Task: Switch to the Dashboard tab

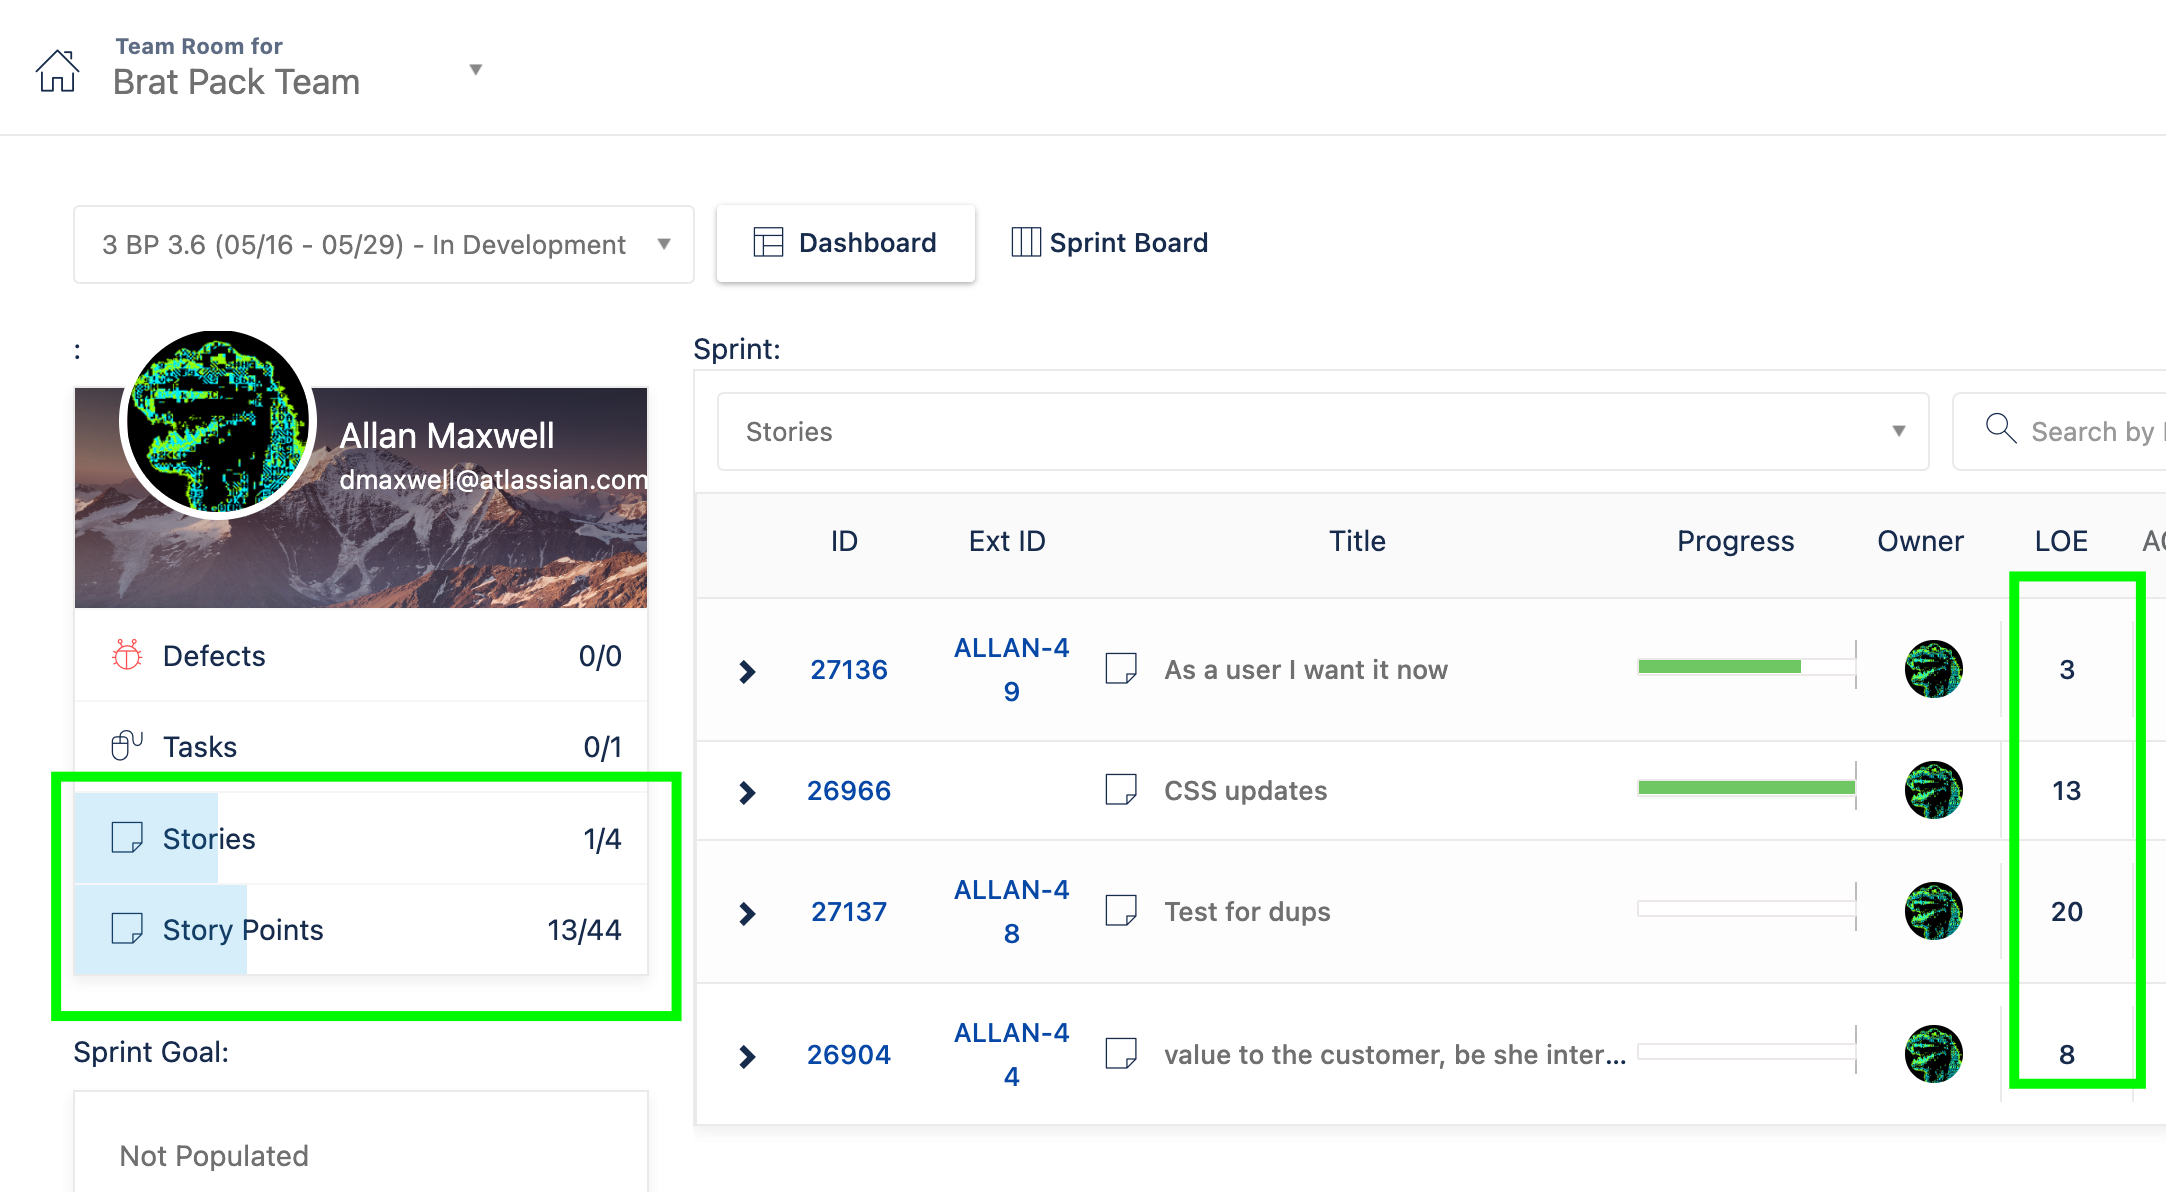Action: click(866, 242)
